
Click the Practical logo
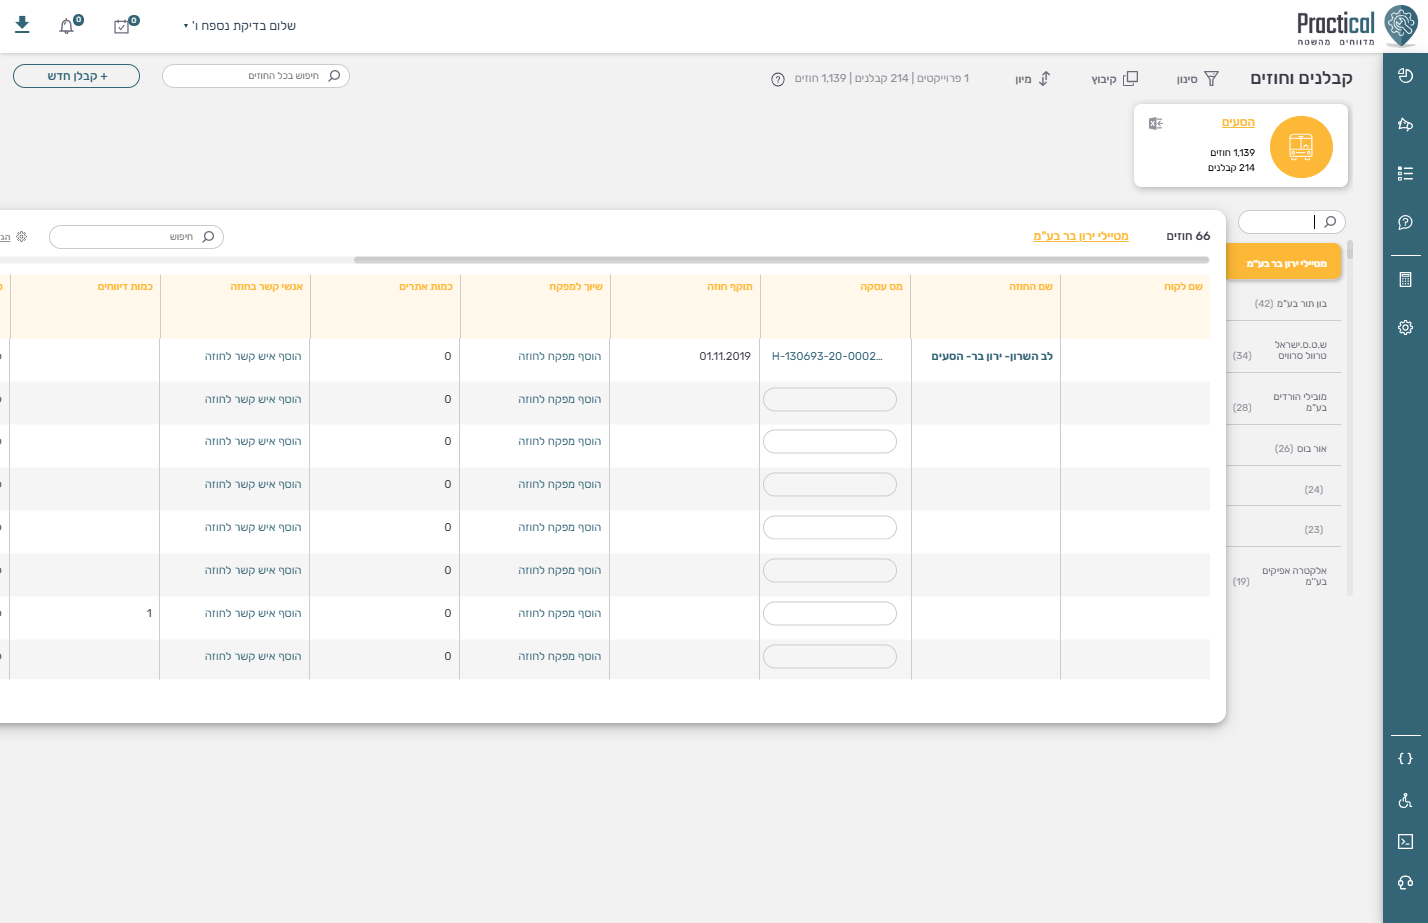pyautogui.click(x=1355, y=27)
